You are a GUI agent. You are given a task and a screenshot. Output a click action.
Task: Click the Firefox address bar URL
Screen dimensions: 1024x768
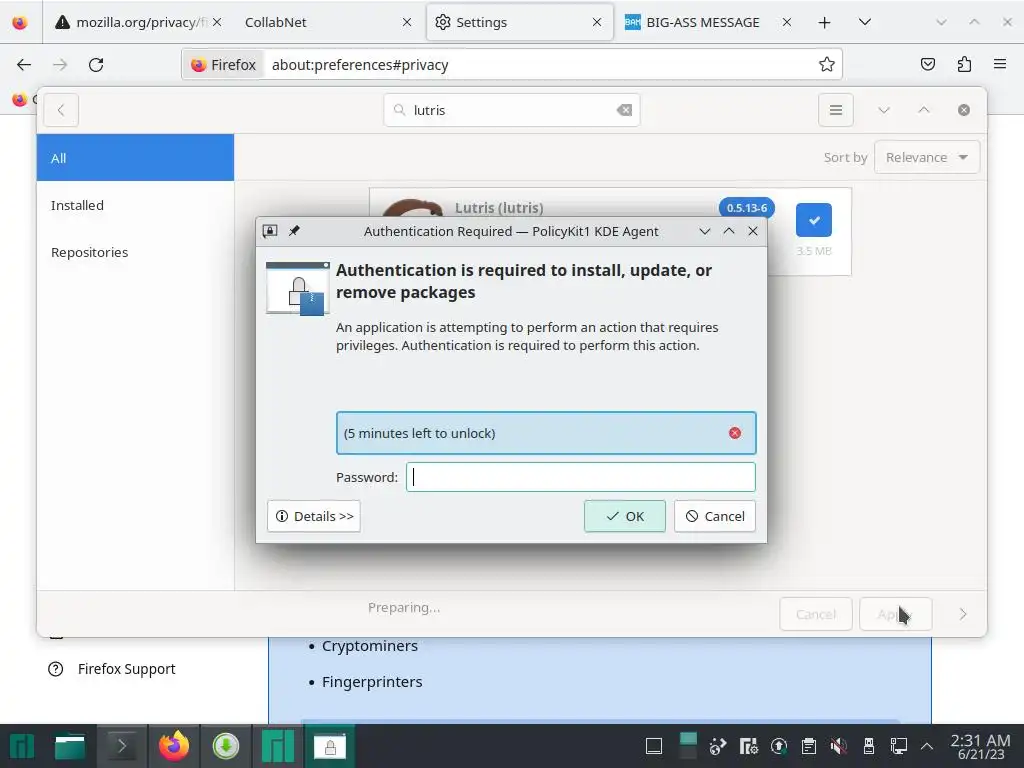tap(360, 65)
